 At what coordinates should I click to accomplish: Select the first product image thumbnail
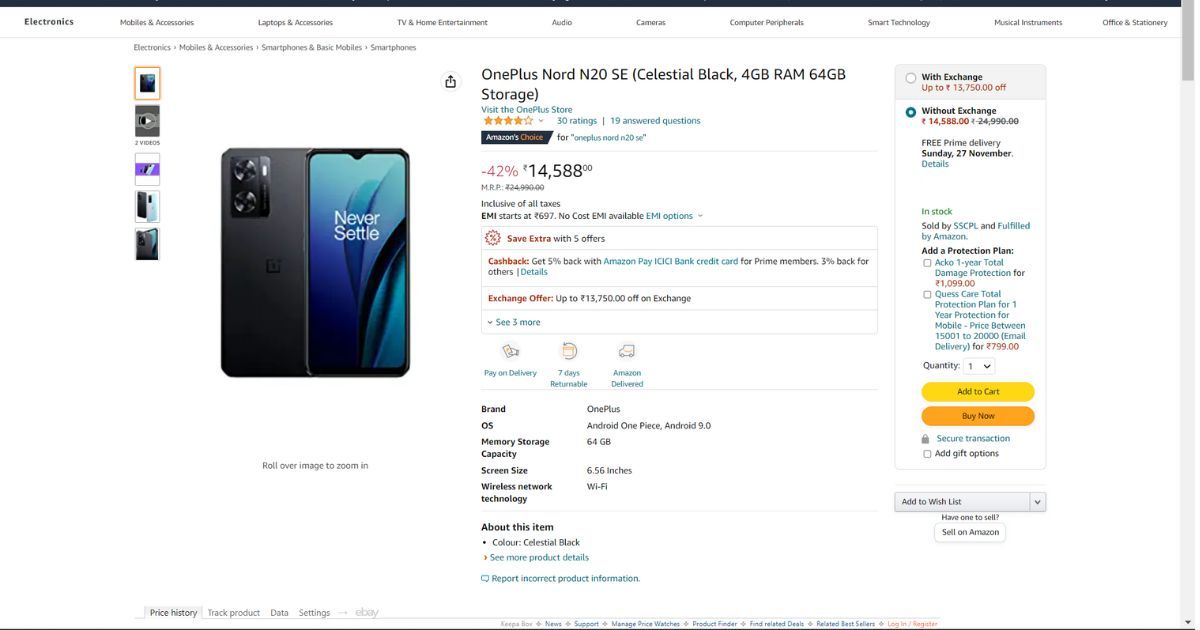[147, 83]
